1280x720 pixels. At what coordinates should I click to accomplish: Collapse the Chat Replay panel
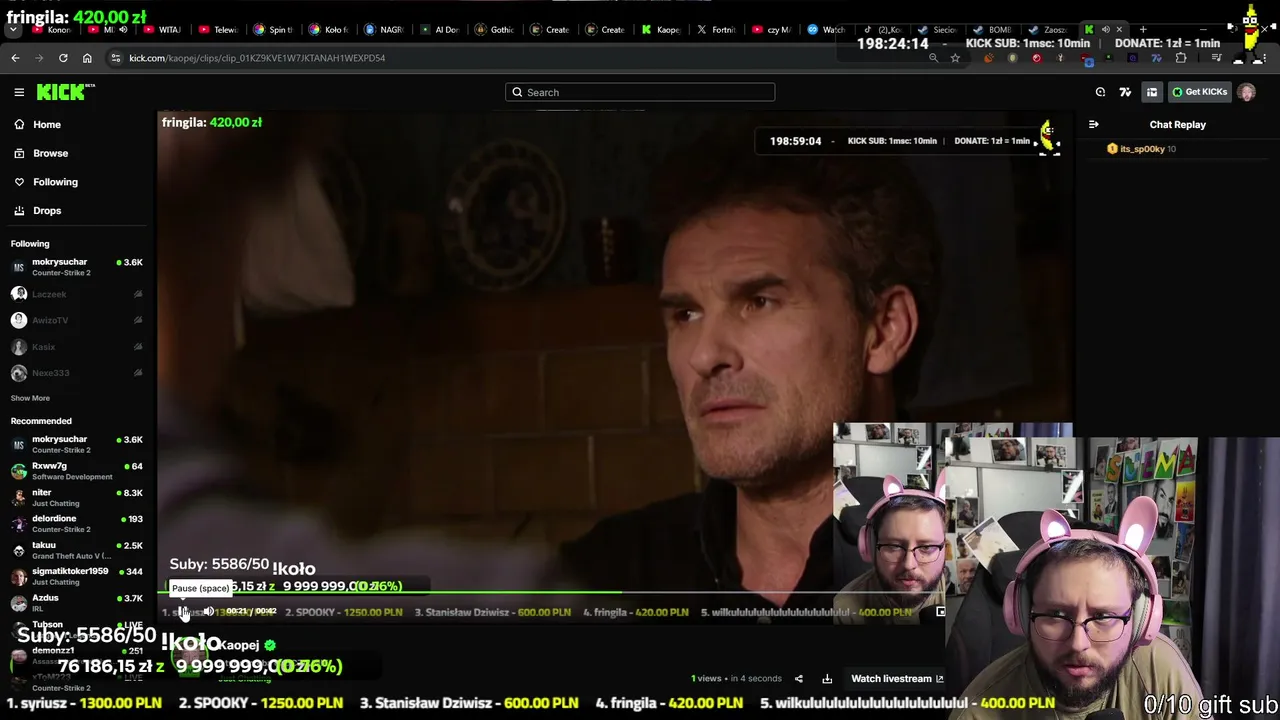pyautogui.click(x=1093, y=125)
